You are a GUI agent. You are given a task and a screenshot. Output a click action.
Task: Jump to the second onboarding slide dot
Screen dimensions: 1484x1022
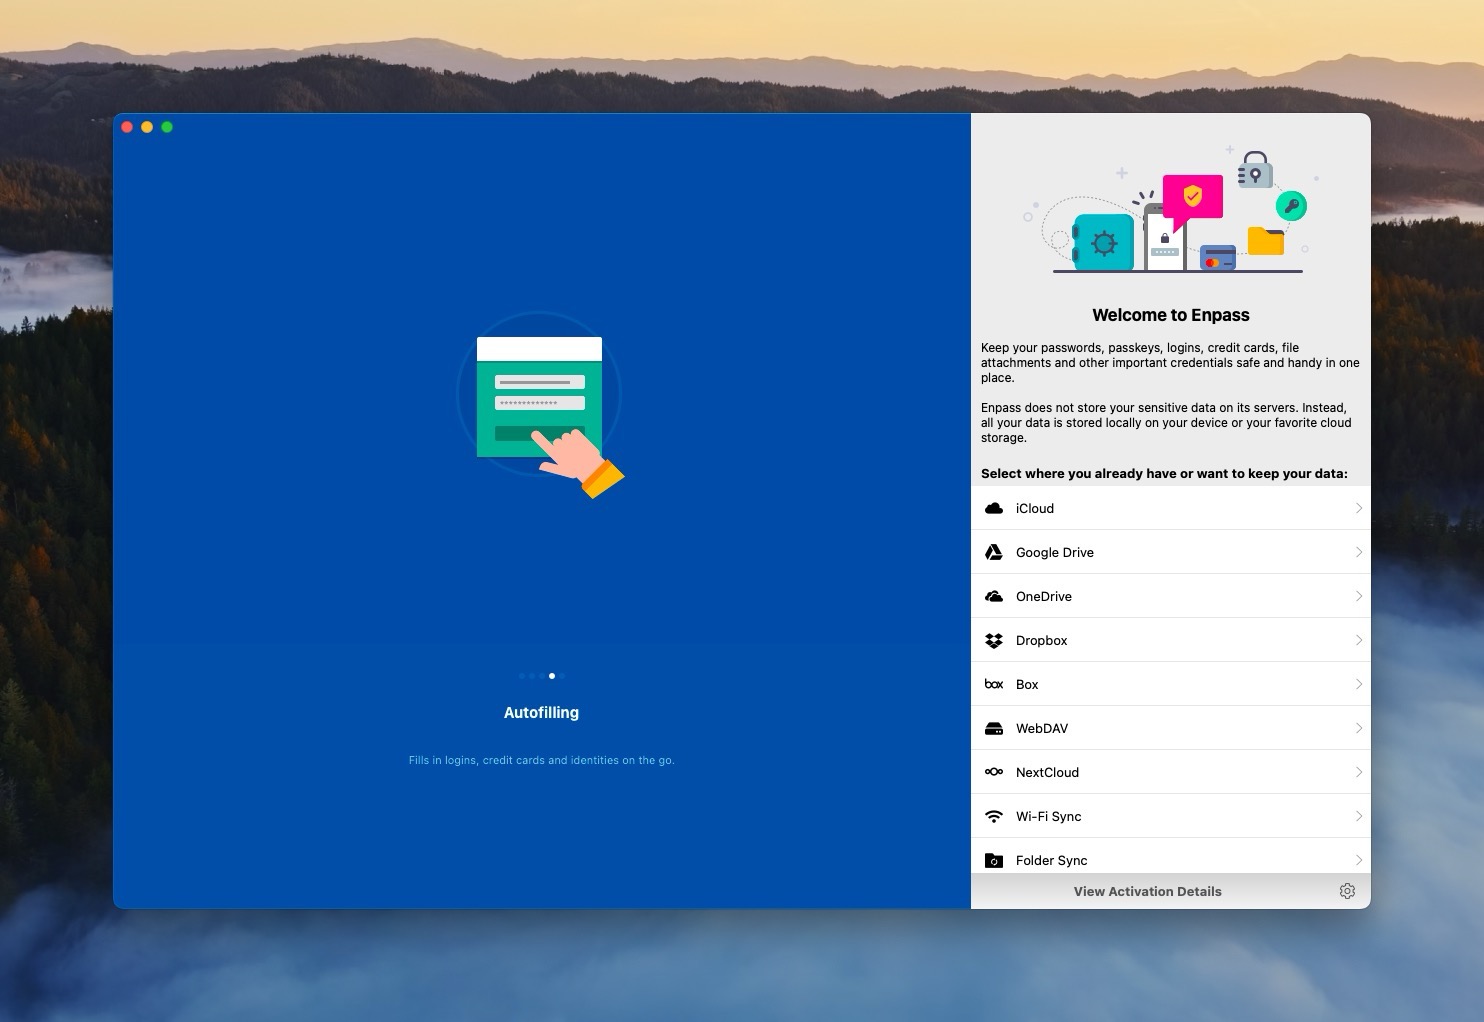[x=532, y=676]
